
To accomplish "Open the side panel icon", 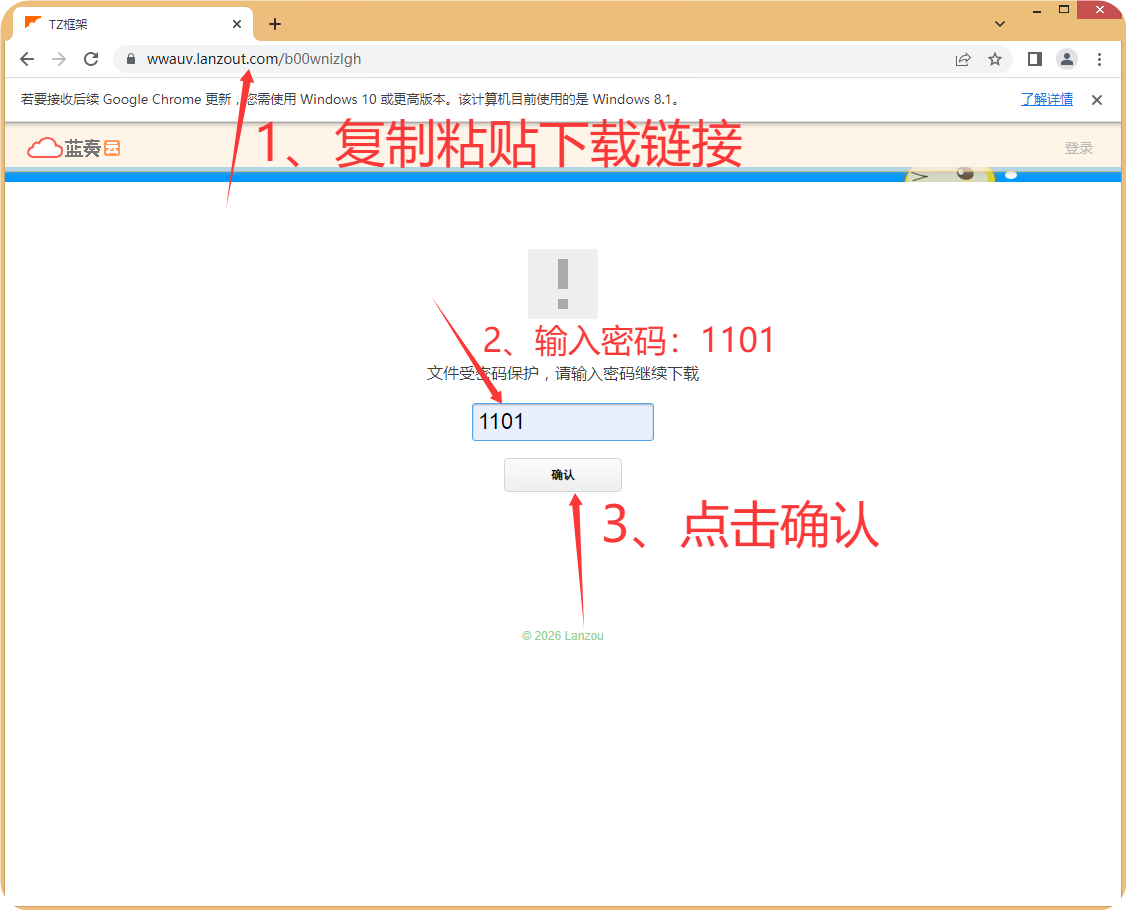I will point(1035,59).
